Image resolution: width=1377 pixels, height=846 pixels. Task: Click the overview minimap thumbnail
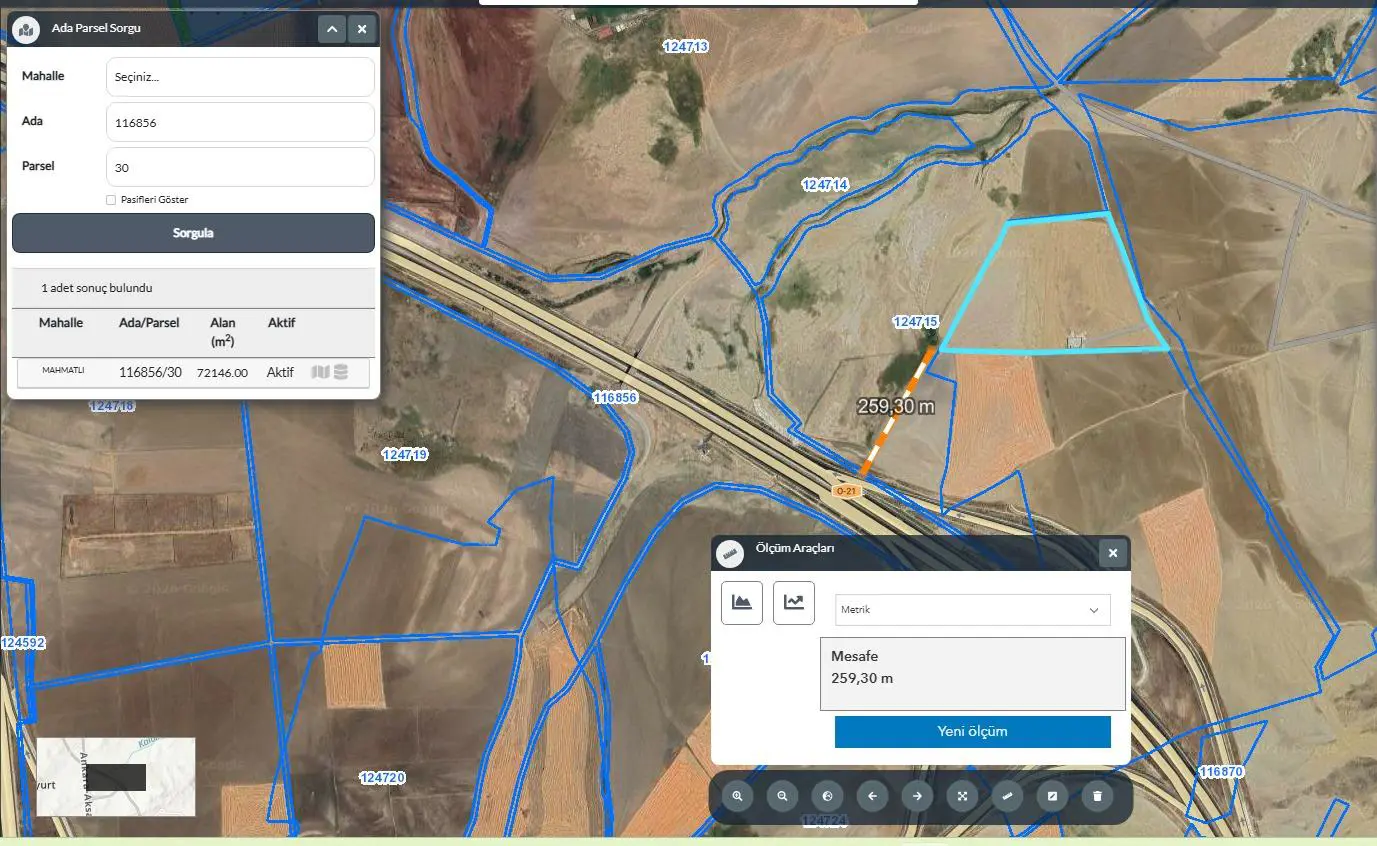tap(116, 777)
